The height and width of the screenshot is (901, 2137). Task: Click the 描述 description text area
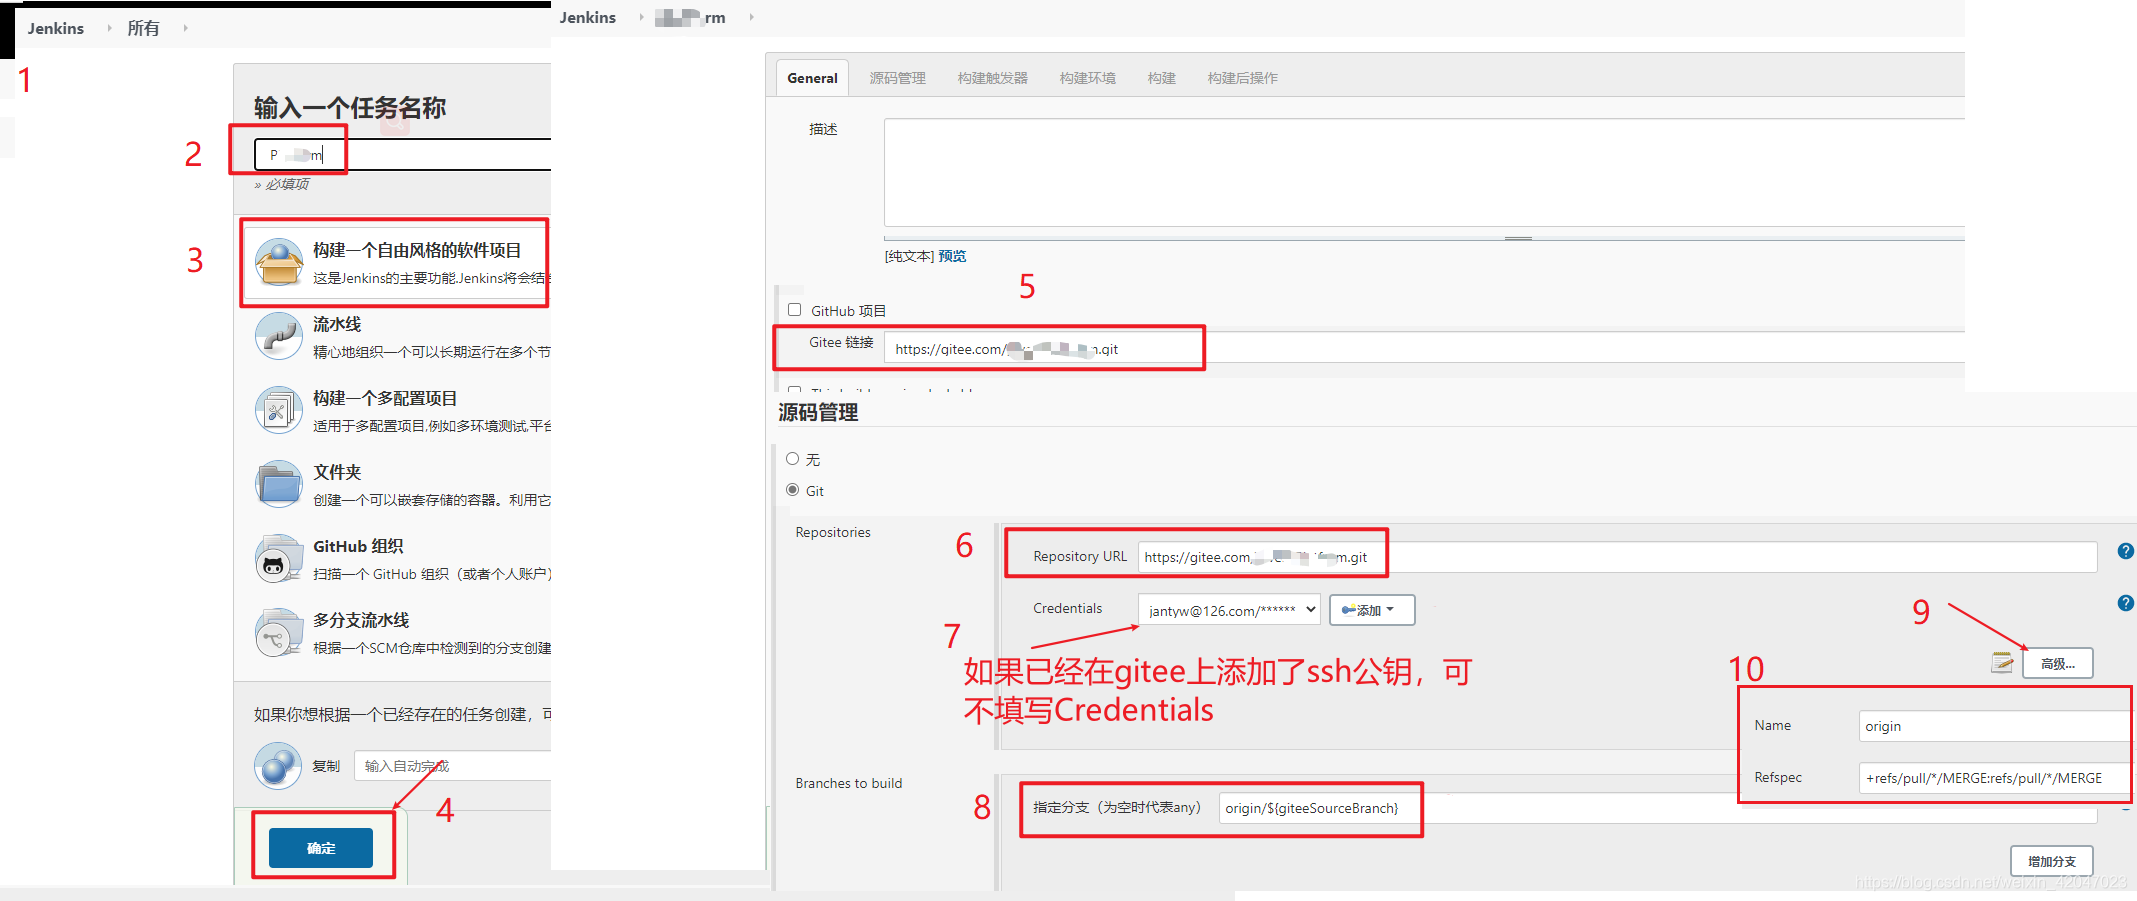tap(1424, 172)
